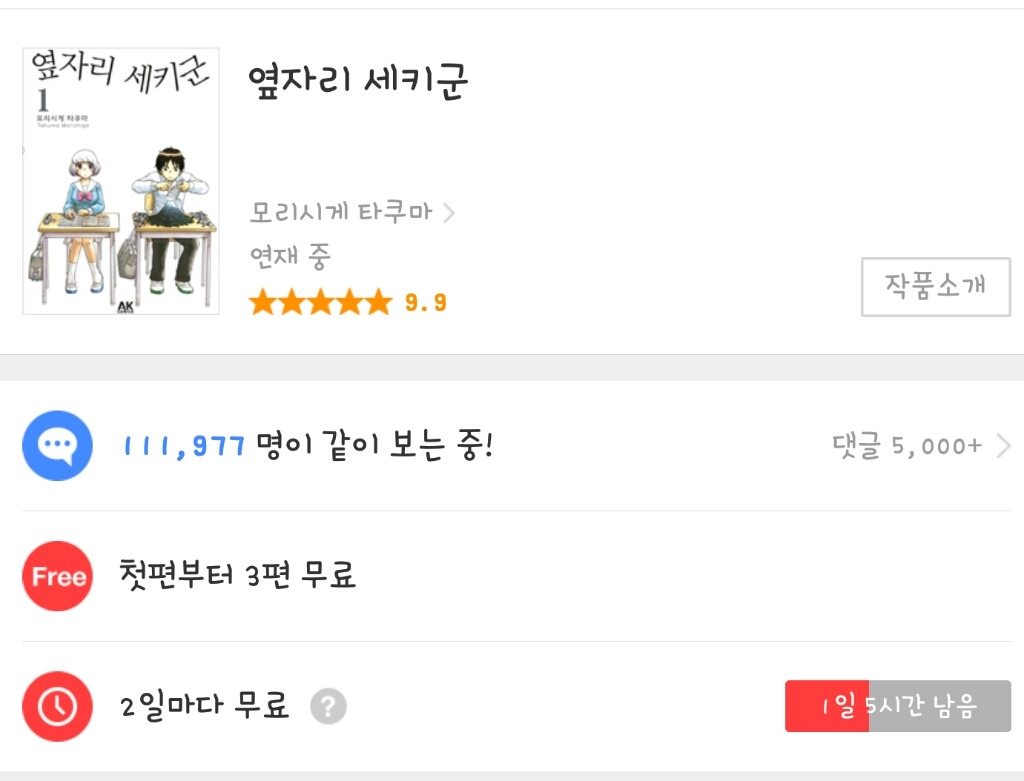Click the AK publisher logo on cover
Image resolution: width=1024 pixels, height=781 pixels.
point(126,305)
